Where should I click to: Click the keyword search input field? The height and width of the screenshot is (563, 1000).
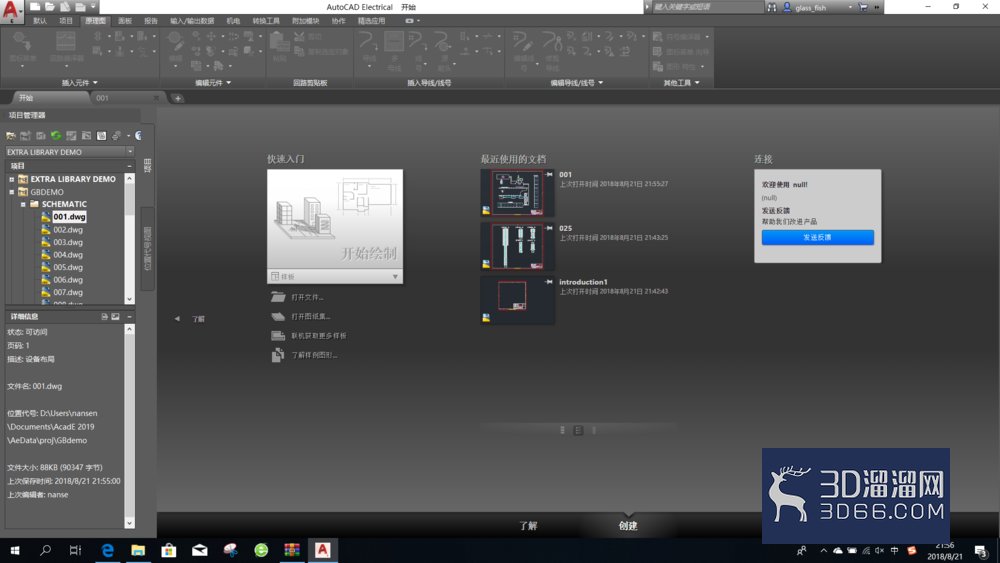tap(707, 7)
